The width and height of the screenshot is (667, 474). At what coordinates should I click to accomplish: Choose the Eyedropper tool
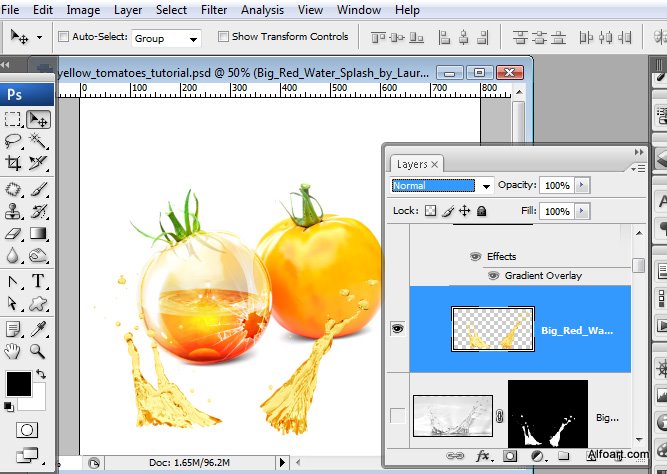pos(39,328)
